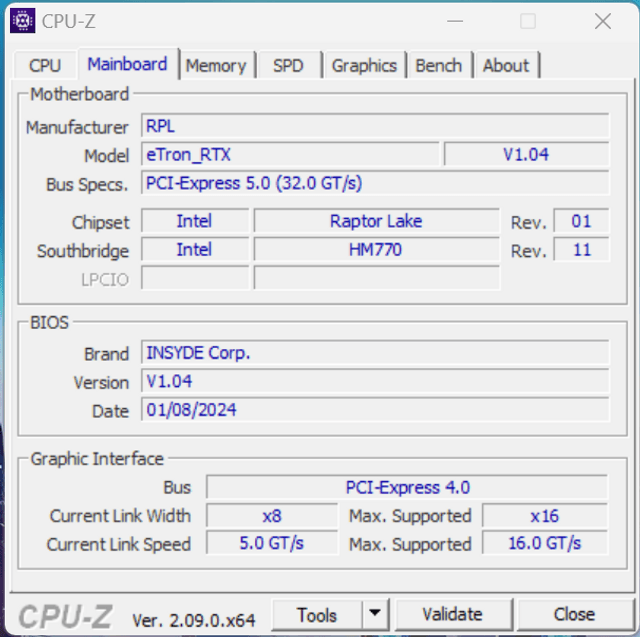This screenshot has width=640, height=637.
Task: Click the Chipset vendor Intel field
Action: [x=195, y=221]
